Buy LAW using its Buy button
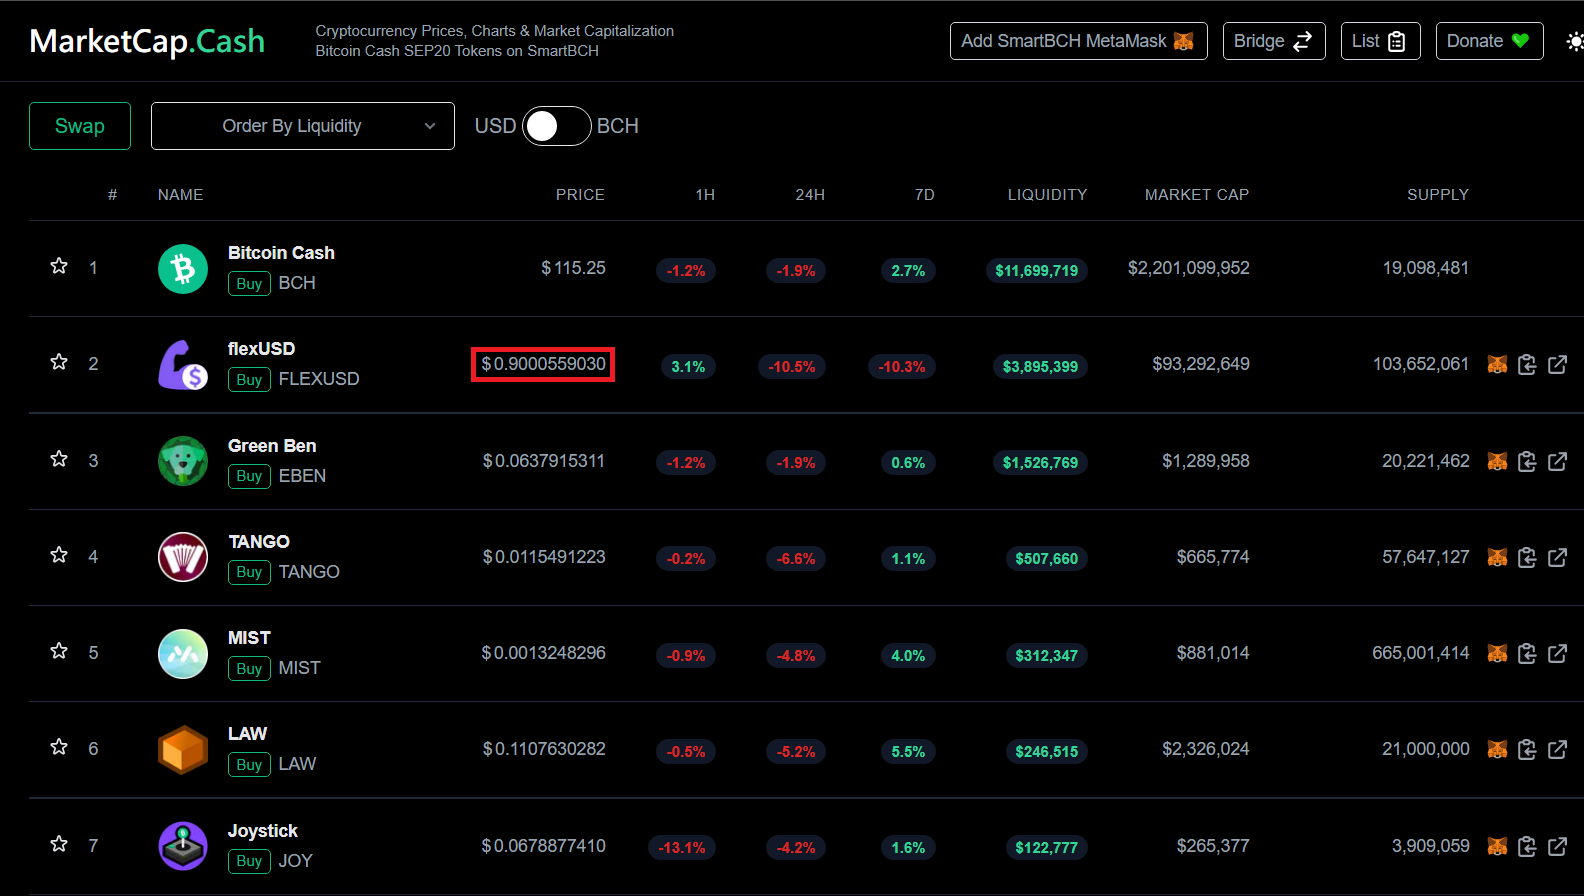The image size is (1584, 896). click(x=249, y=765)
